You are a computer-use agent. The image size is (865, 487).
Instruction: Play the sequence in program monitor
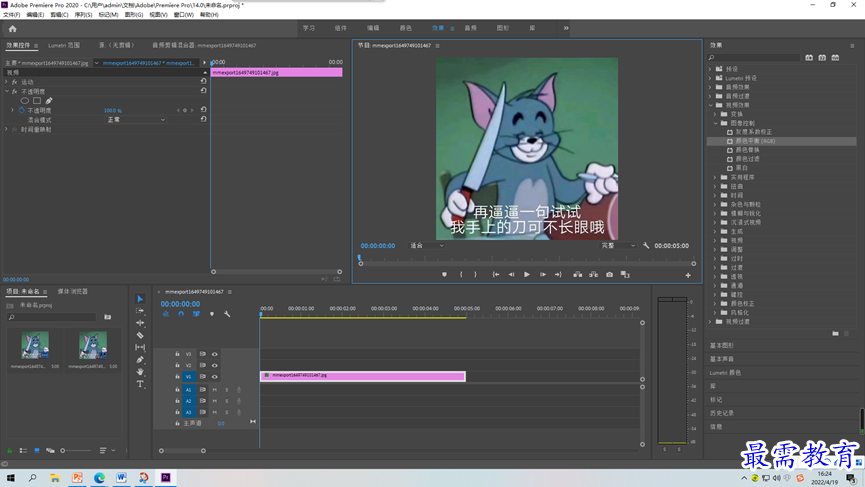click(527, 275)
